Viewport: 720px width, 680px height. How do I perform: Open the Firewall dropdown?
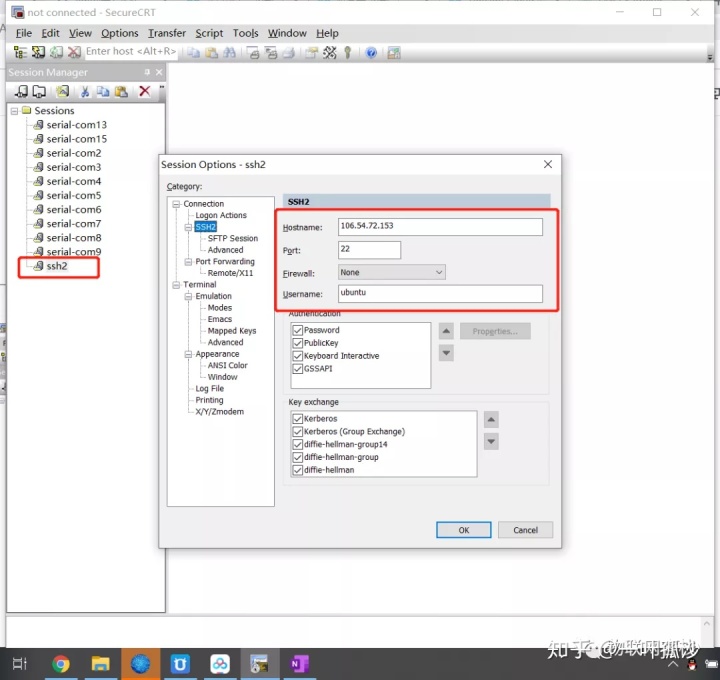[392, 272]
